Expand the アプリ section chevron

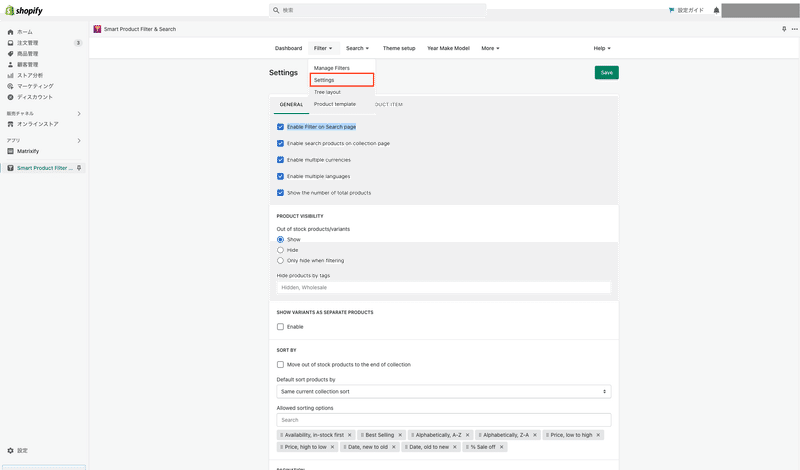tap(79, 140)
